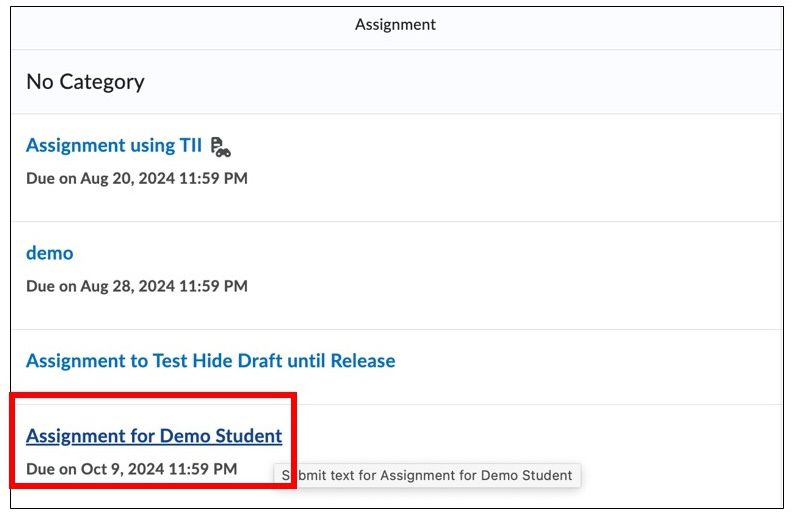Select the No Category section heading
This screenshot has width=794, height=516.
[85, 82]
